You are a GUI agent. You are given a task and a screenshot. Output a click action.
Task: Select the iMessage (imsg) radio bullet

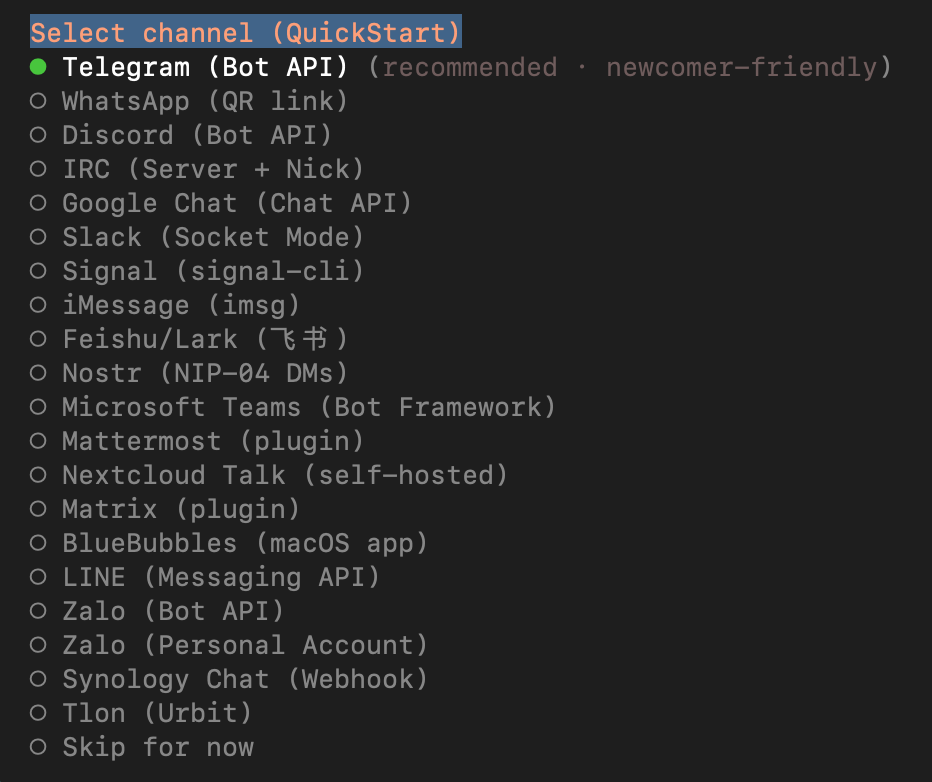39,305
